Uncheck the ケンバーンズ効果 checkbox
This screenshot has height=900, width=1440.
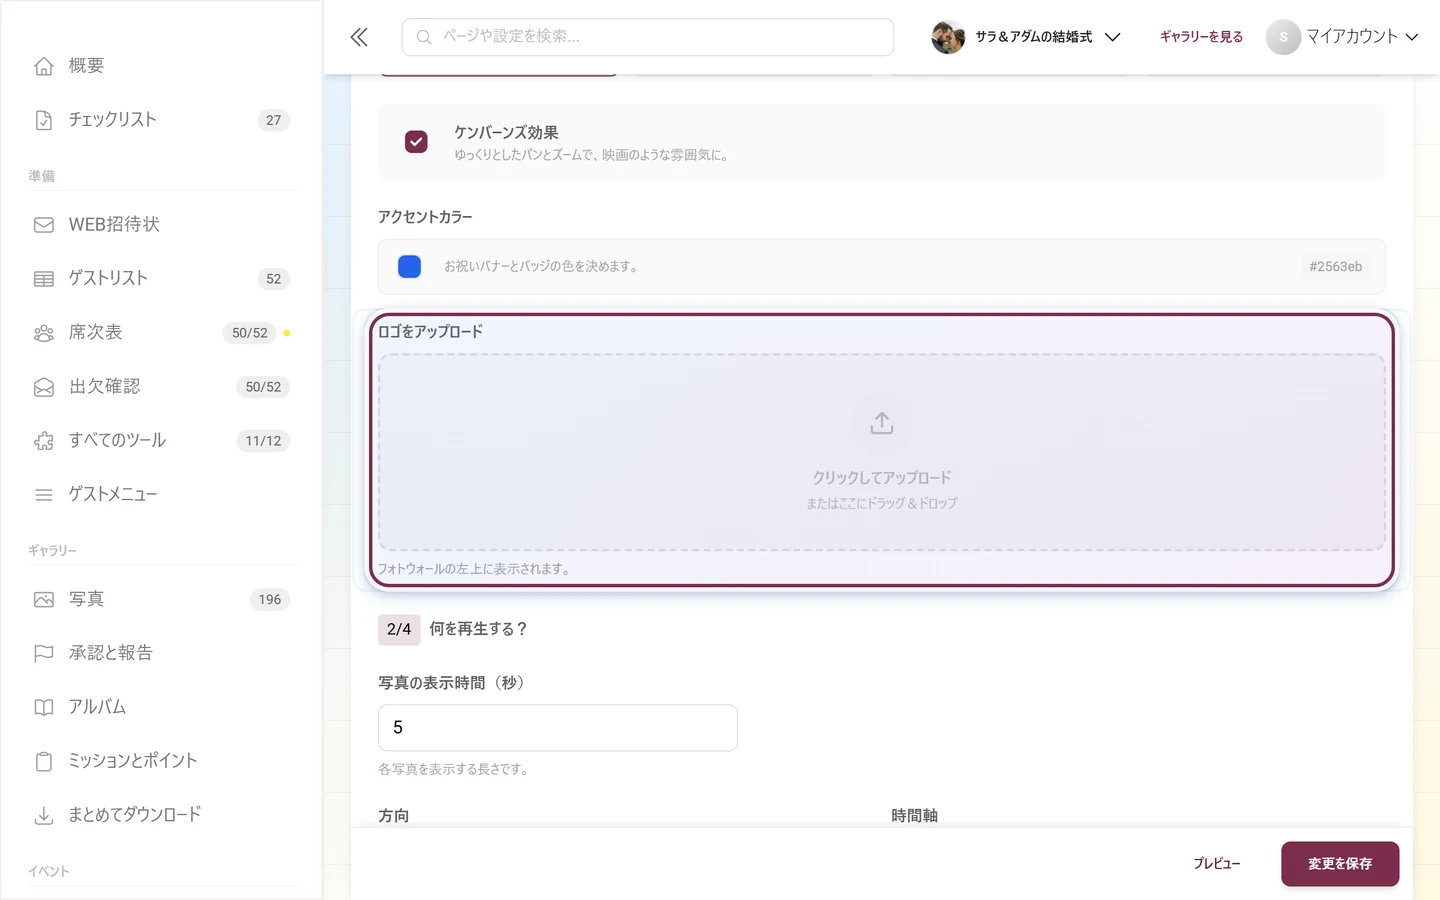pyautogui.click(x=416, y=142)
